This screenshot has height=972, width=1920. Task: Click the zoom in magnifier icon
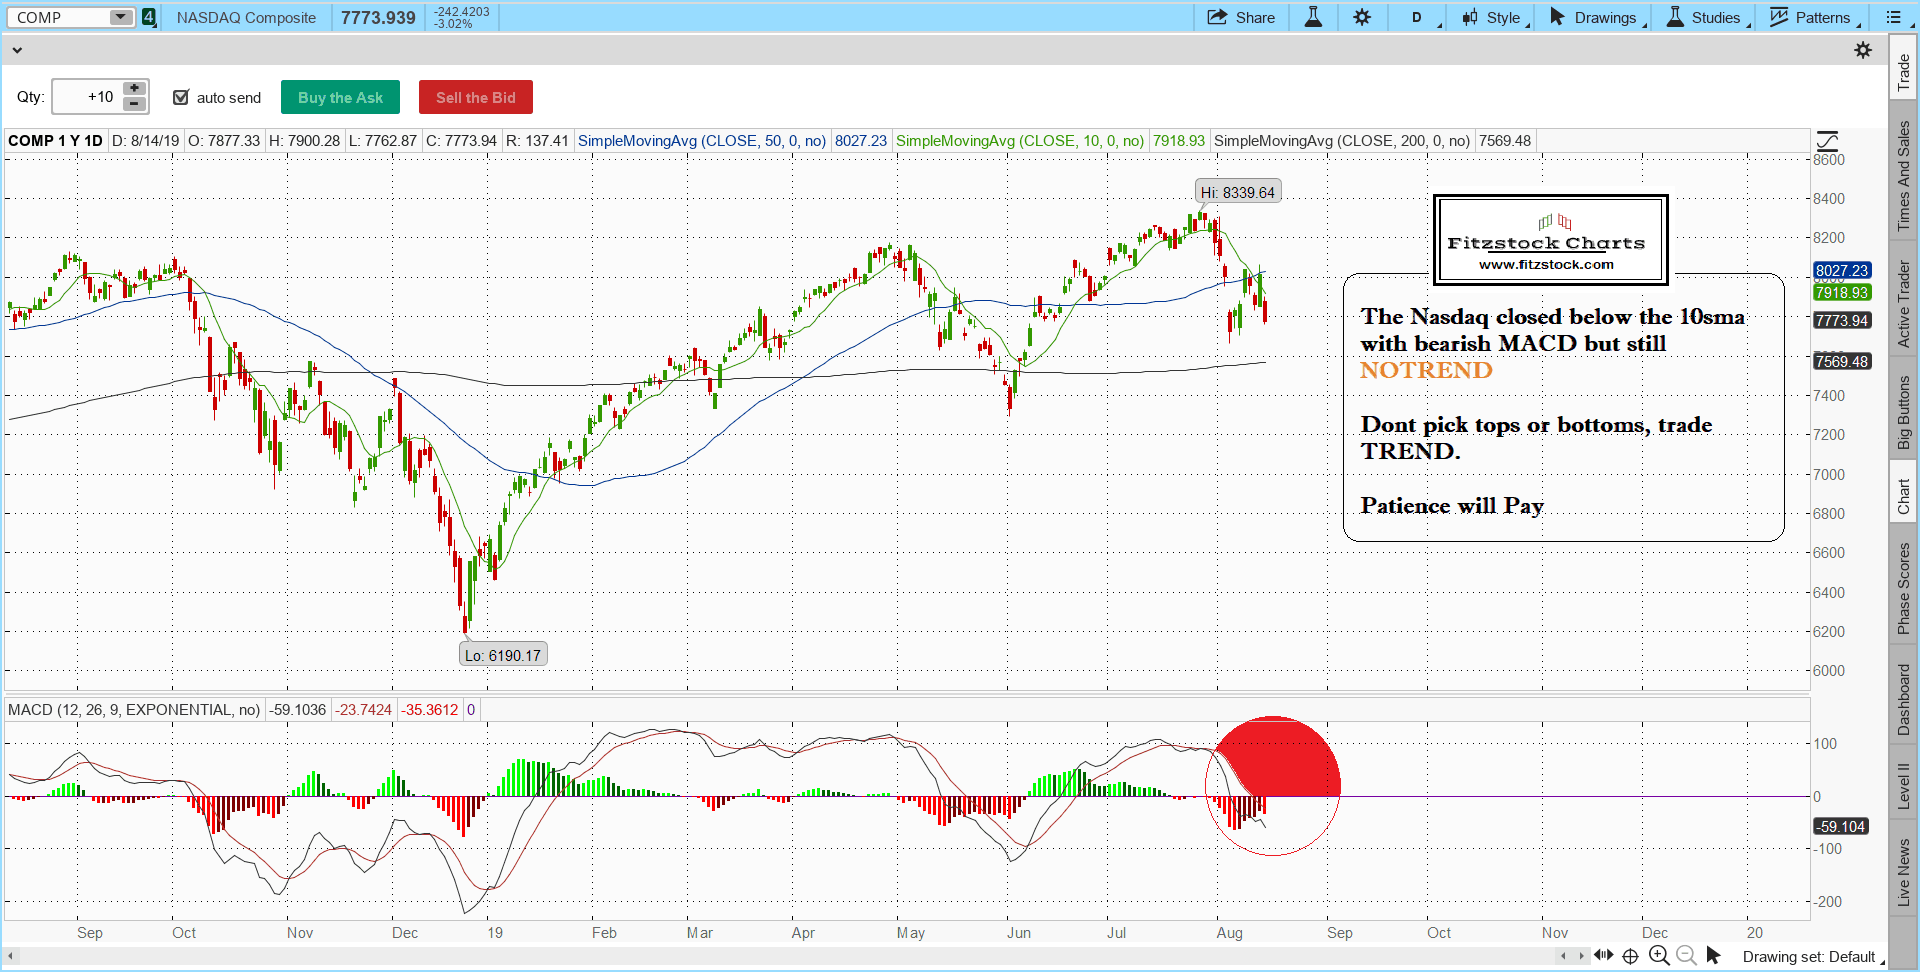(x=1659, y=955)
